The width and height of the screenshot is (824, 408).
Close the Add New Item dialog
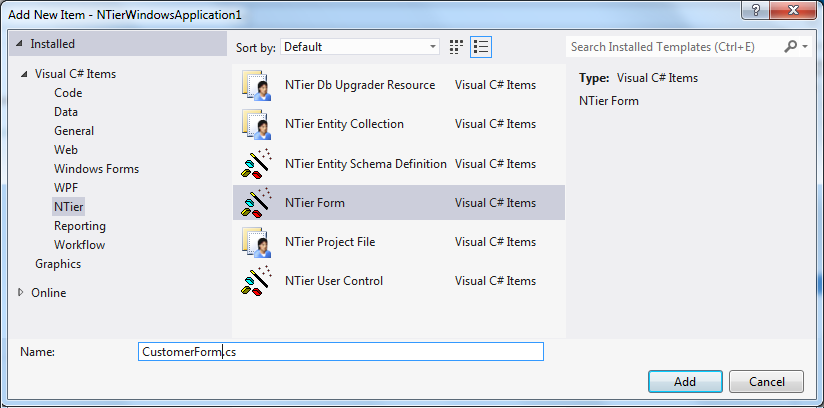[794, 10]
